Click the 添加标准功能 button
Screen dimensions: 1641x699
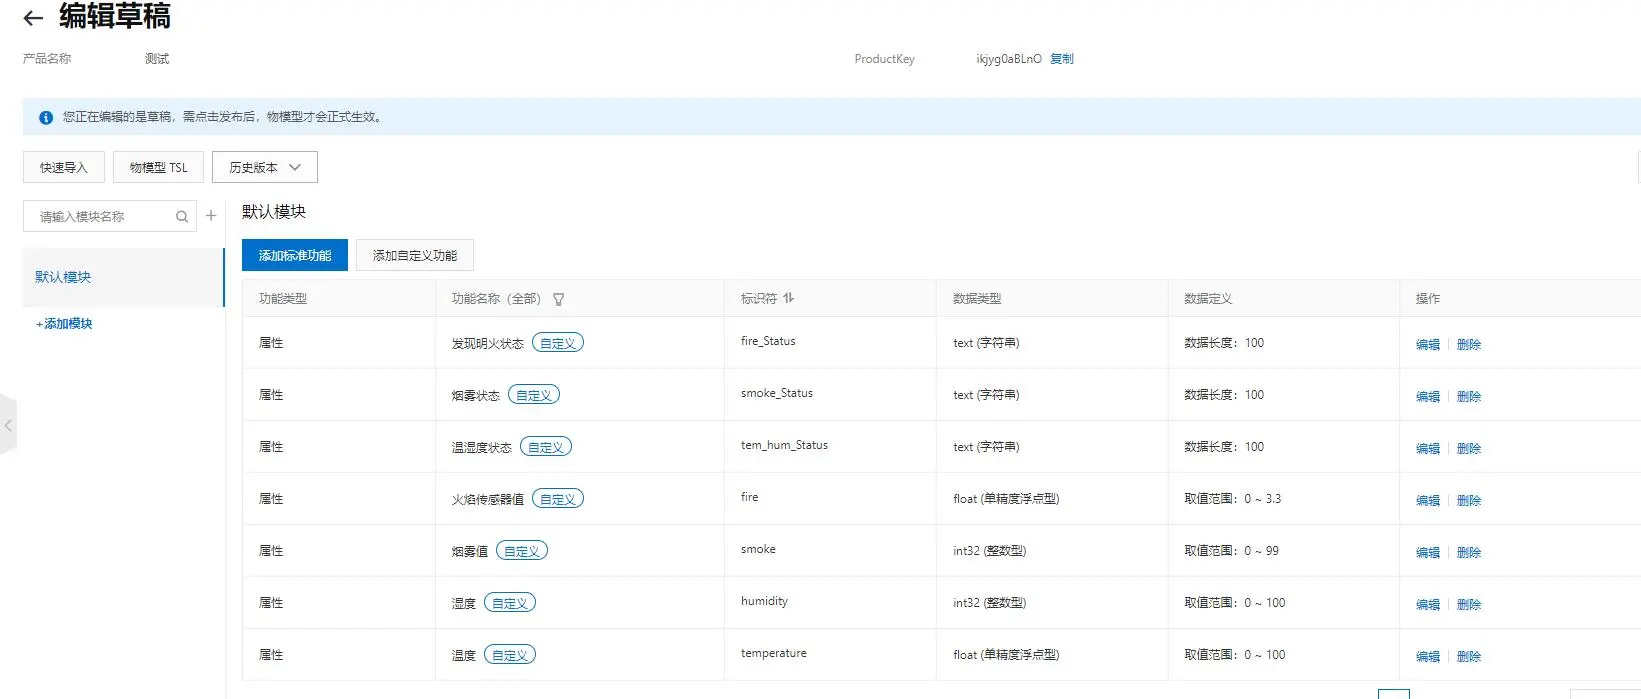click(x=295, y=256)
